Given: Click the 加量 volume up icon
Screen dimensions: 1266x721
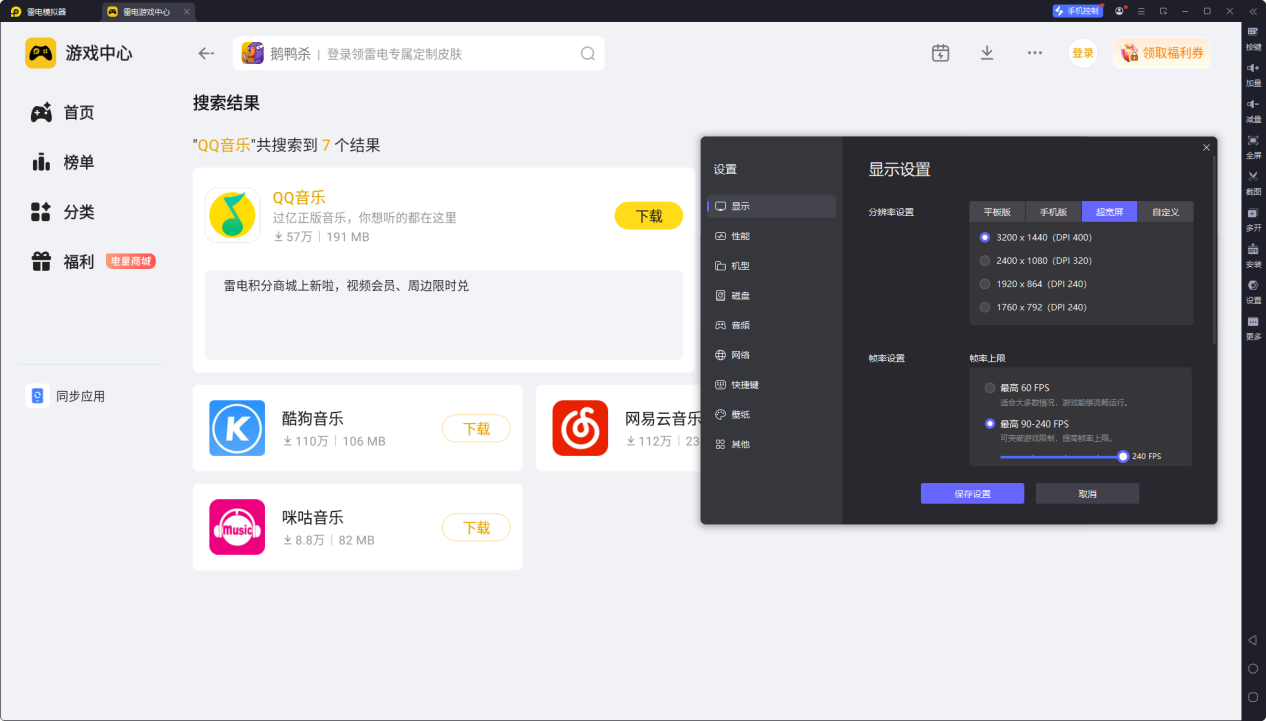Looking at the screenshot, I should (x=1253, y=68).
